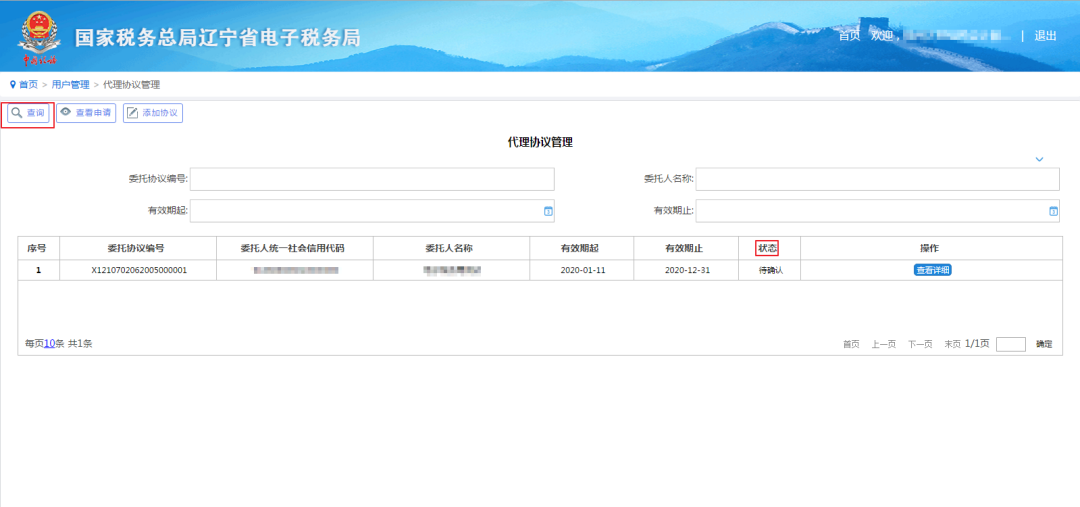This screenshot has height=507, width=1080.
Task: Click the 确定 pagination confirm button
Action: coord(1044,344)
